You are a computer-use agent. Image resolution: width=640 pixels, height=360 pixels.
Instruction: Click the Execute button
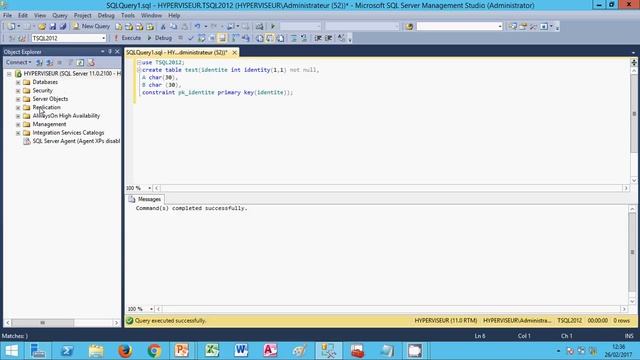pyautogui.click(x=127, y=38)
